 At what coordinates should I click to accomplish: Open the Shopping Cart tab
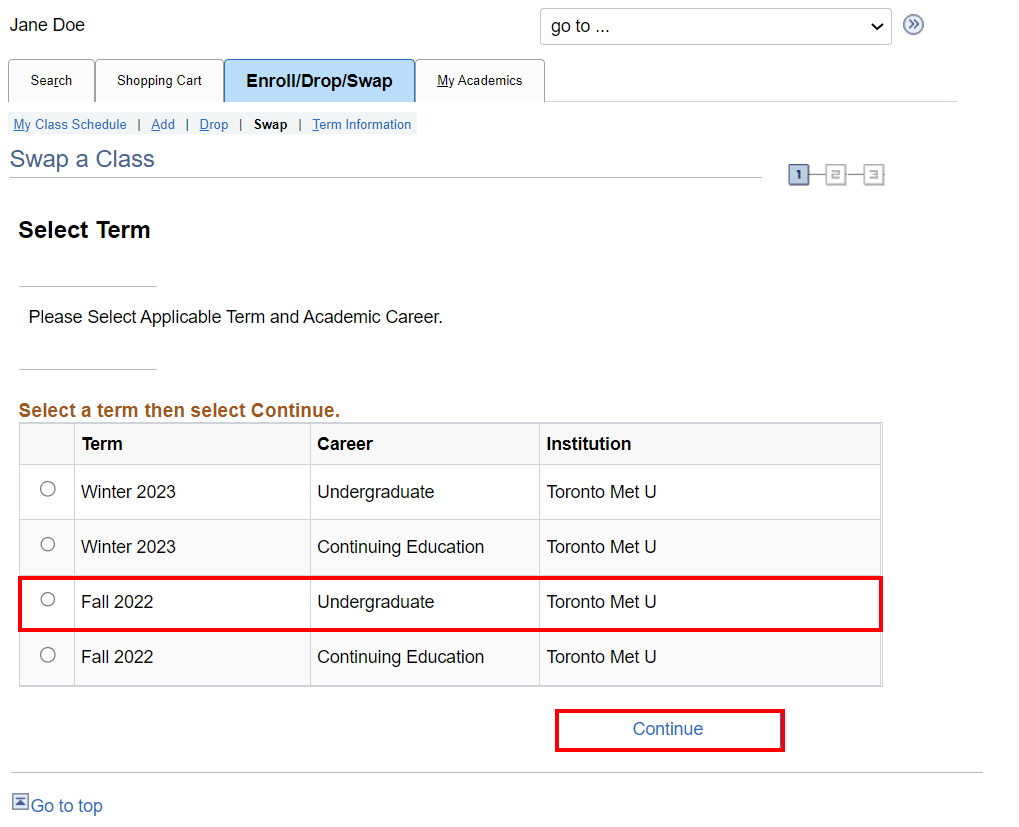click(159, 81)
